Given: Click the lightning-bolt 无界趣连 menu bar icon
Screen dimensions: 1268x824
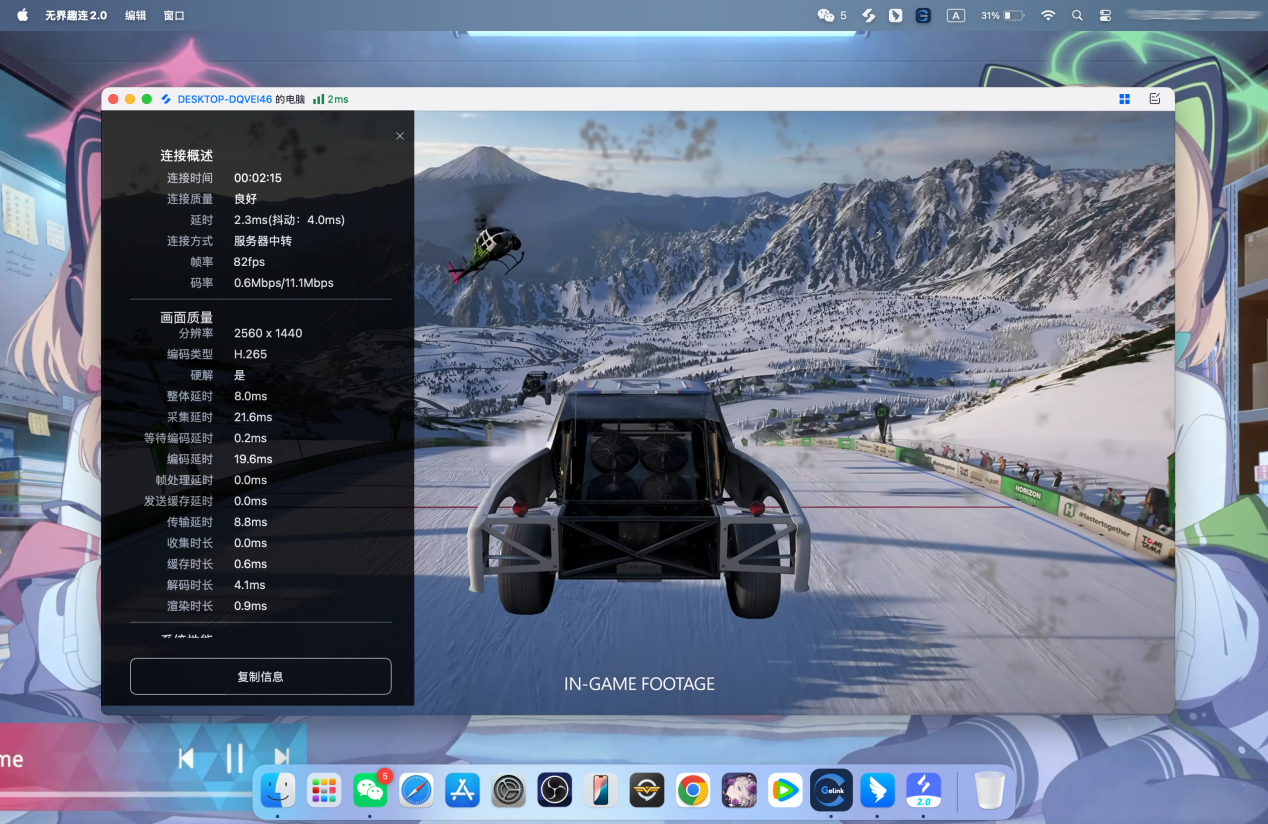Looking at the screenshot, I should 869,16.
